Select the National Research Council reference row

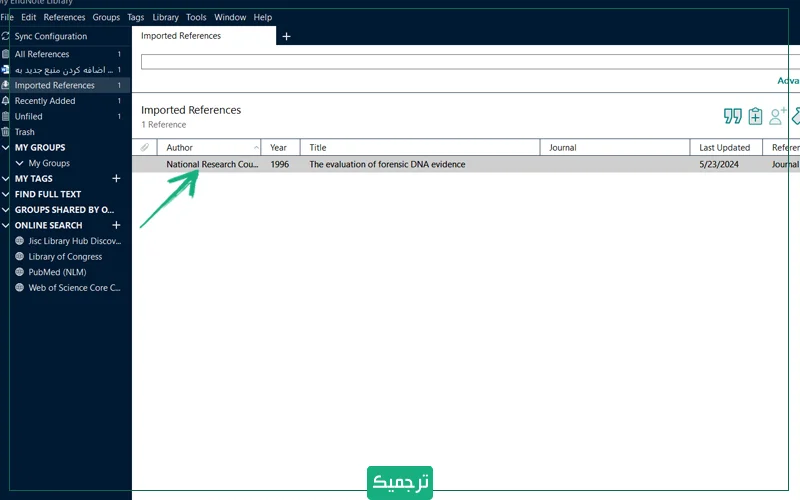click(x=400, y=164)
